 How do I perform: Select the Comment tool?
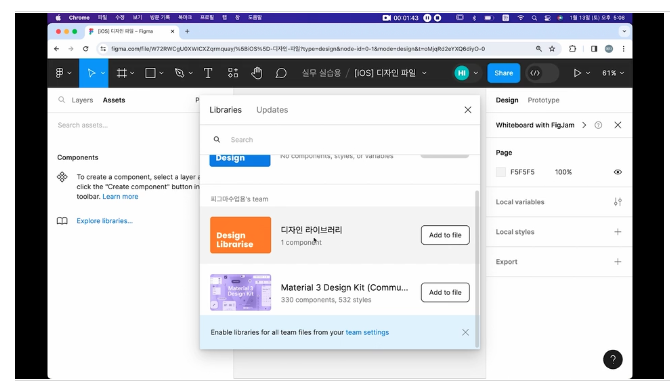pyautogui.click(x=281, y=73)
